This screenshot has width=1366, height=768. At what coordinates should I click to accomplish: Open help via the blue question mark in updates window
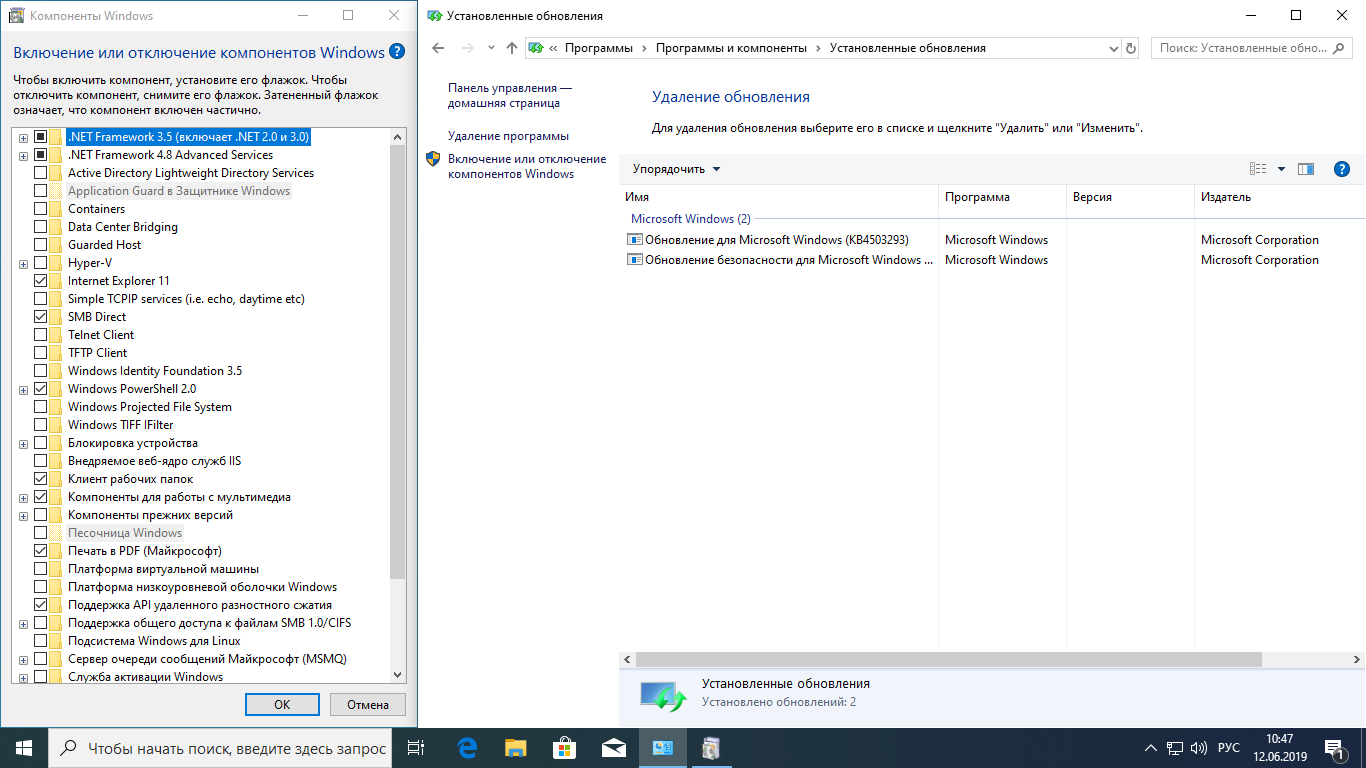(x=1343, y=169)
